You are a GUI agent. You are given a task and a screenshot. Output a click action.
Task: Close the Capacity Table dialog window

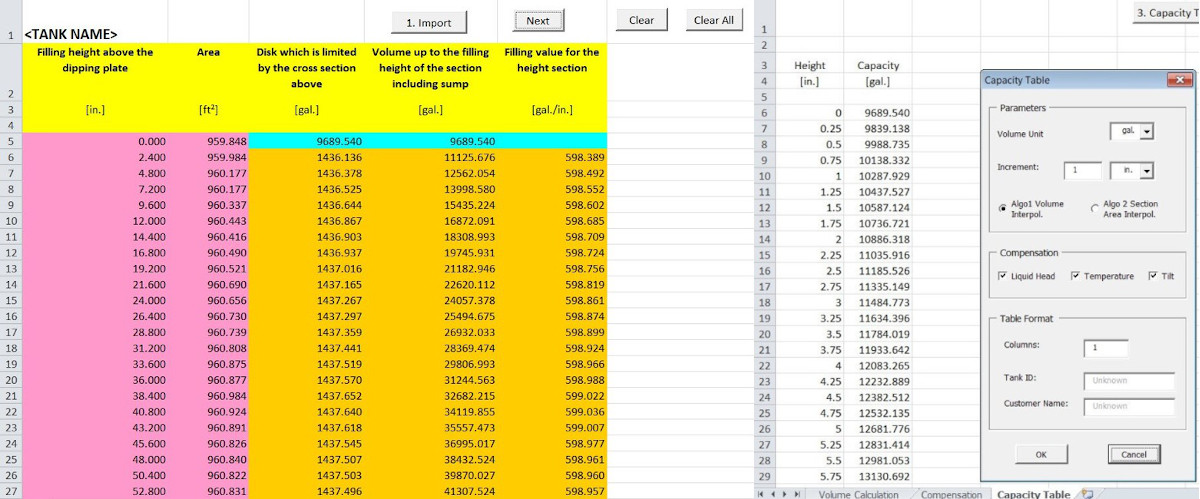(1180, 80)
